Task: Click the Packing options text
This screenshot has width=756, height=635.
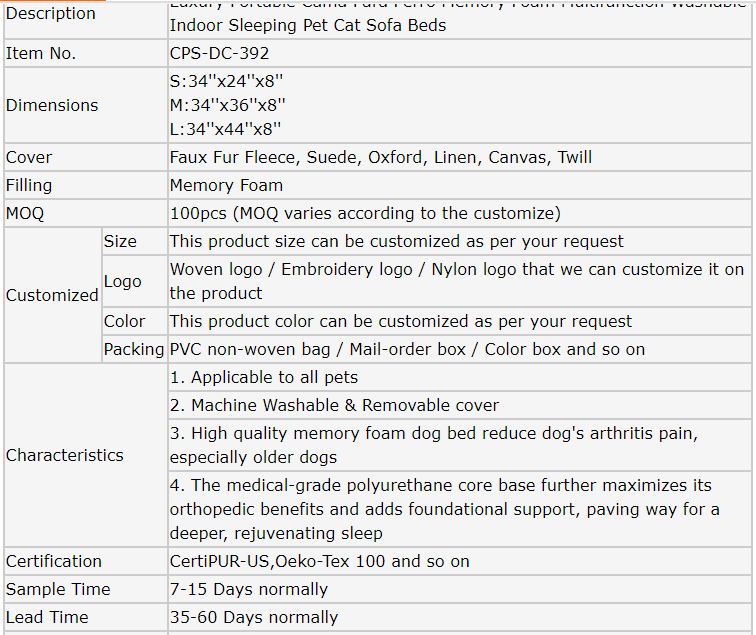Action: coord(407,349)
